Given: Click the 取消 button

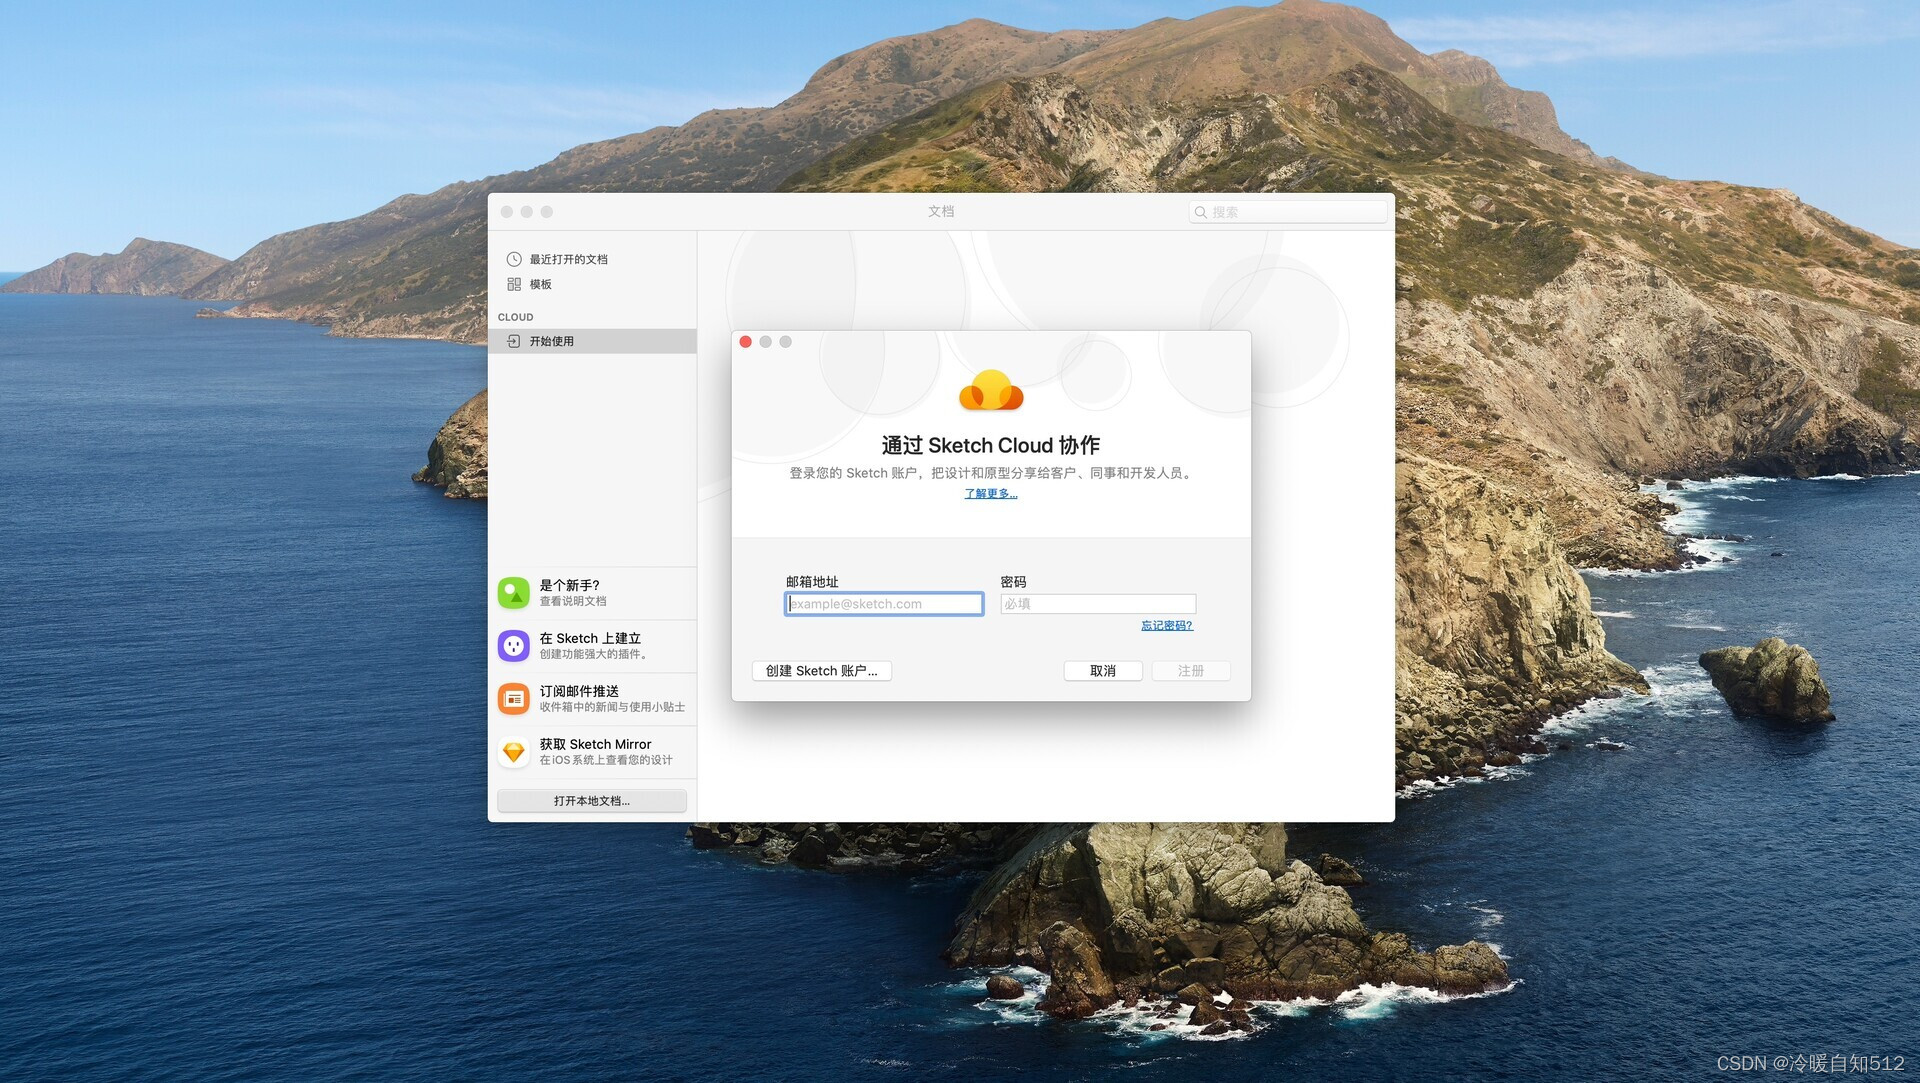Looking at the screenshot, I should tap(1103, 671).
